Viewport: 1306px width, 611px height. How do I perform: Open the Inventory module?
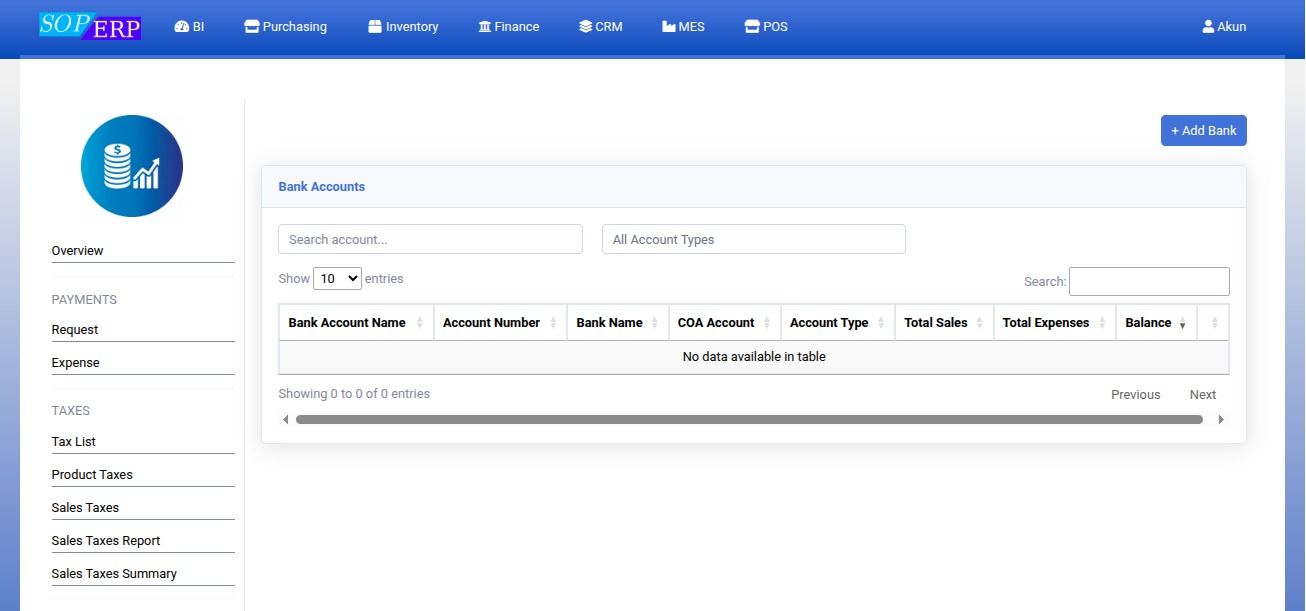[403, 27]
